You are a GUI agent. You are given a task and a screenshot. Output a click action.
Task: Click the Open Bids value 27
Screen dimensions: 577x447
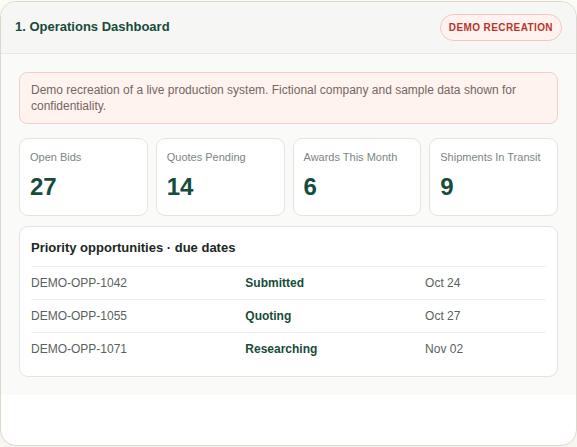tap(43, 187)
